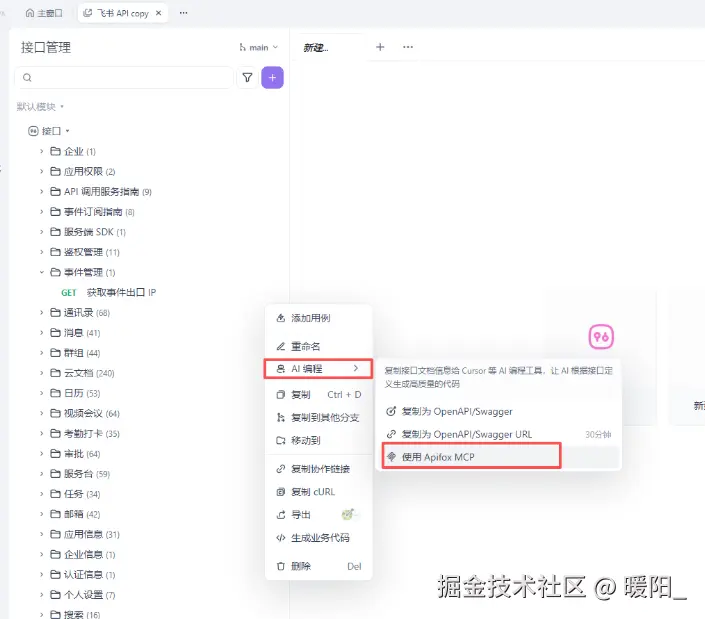
Task: Choose 导出 in context menu
Action: coord(318,515)
